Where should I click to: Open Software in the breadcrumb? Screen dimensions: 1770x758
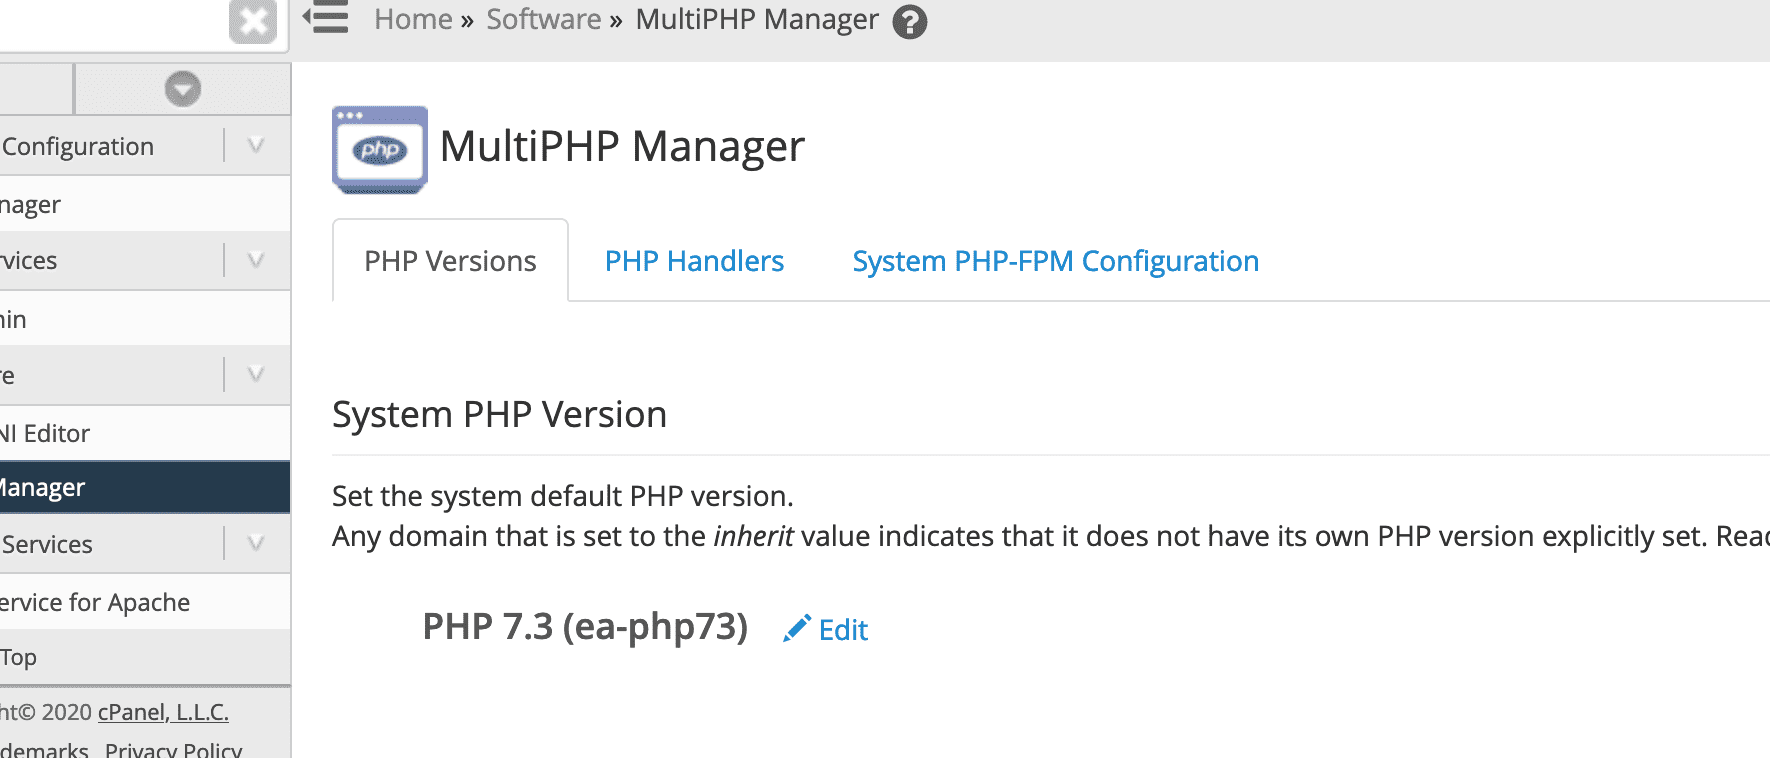point(543,19)
